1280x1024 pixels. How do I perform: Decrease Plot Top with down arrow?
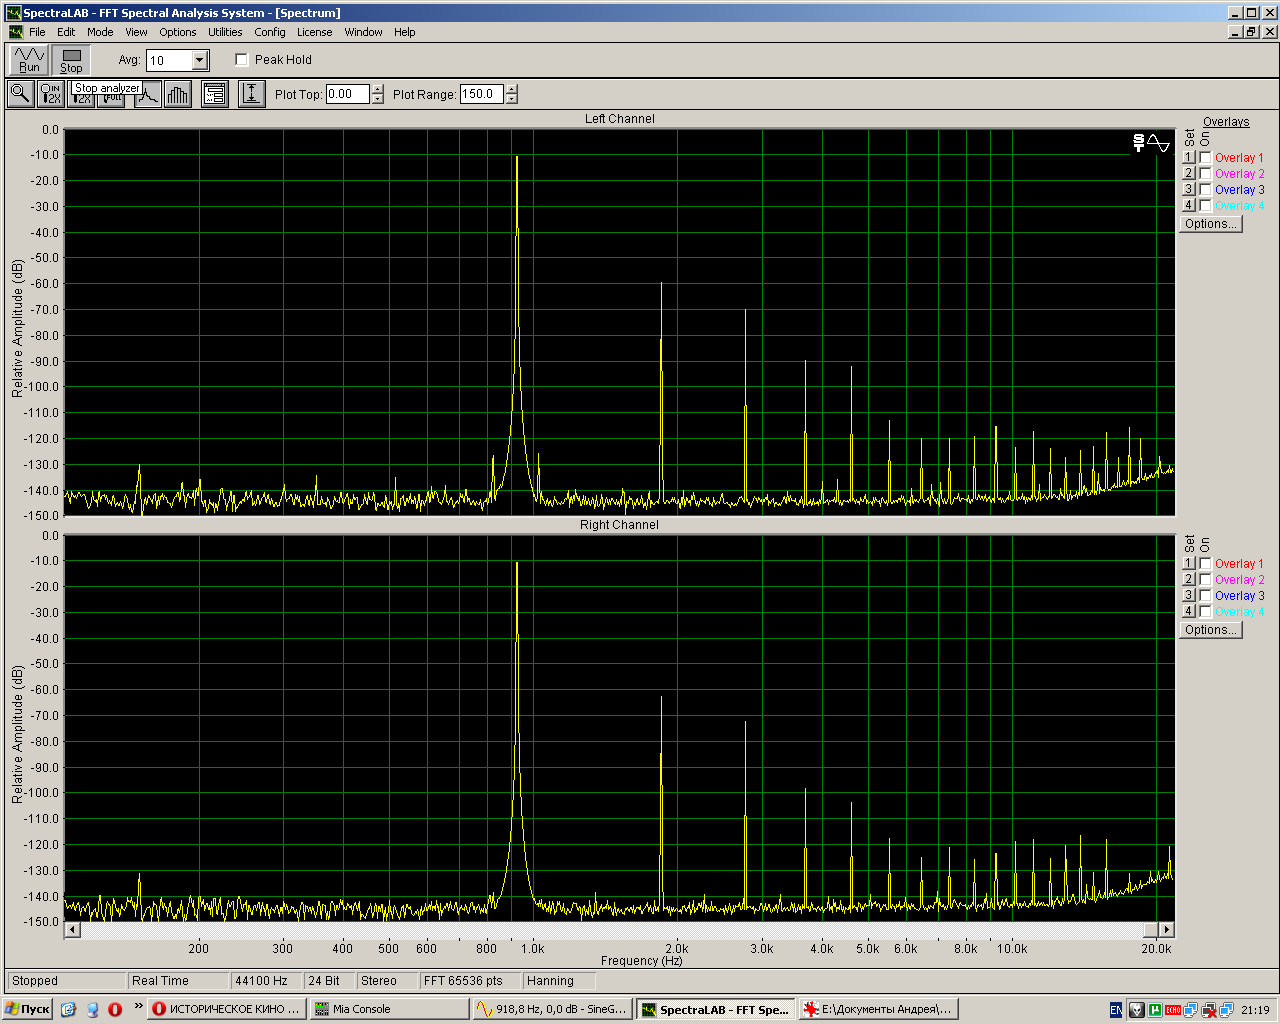click(x=377, y=99)
